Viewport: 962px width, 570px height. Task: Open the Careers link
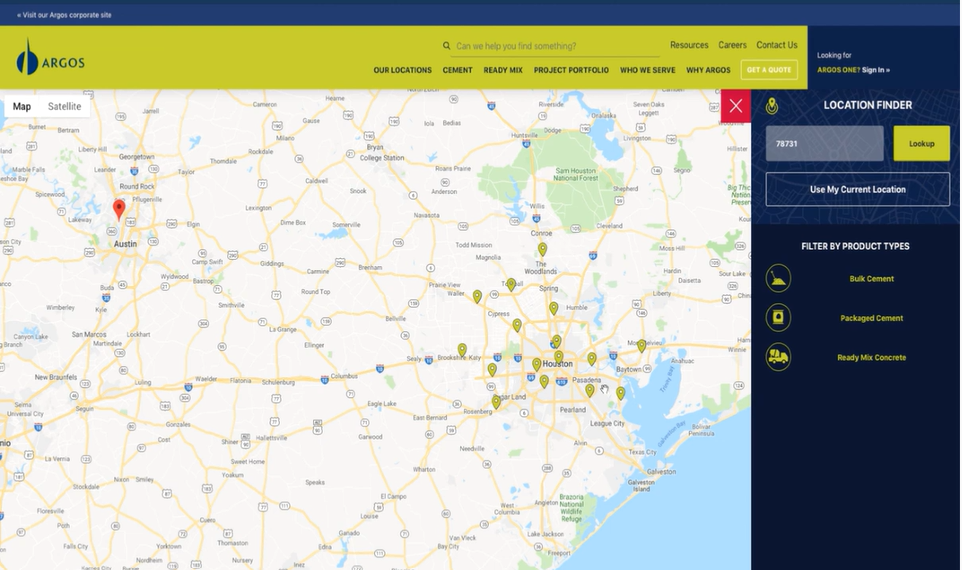(733, 45)
